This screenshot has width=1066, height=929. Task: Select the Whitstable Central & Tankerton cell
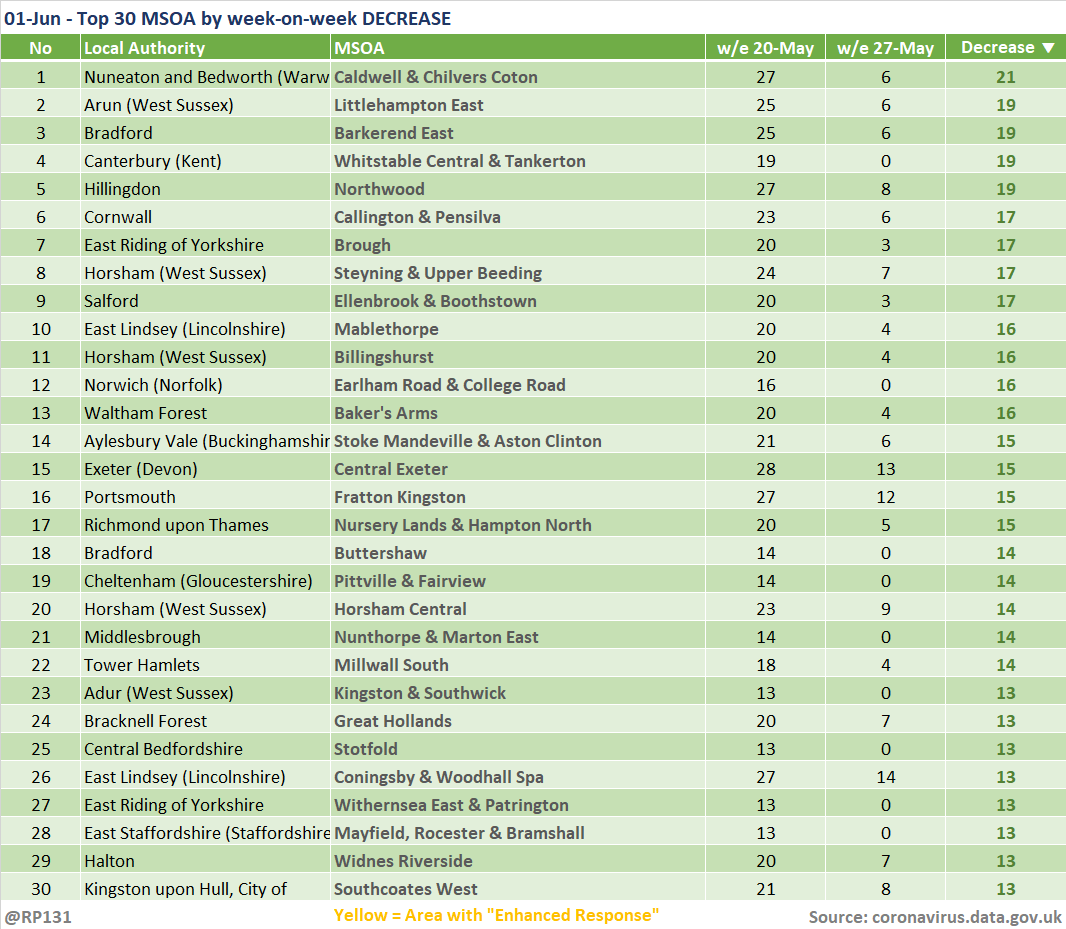click(x=460, y=161)
